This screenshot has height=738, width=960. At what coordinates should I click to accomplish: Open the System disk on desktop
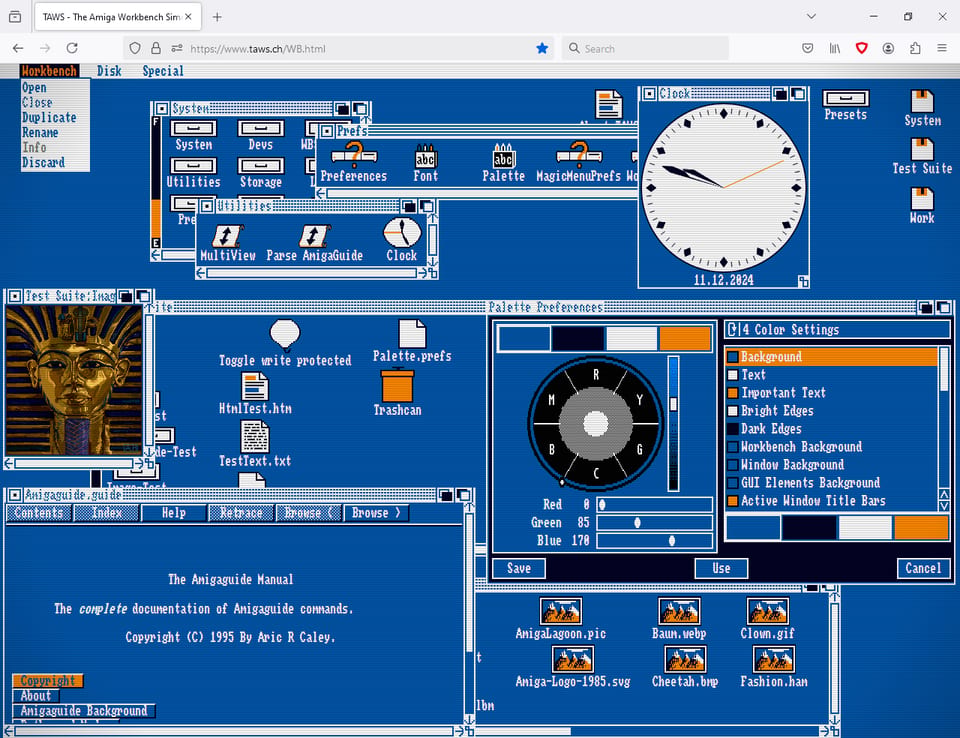pos(922,108)
